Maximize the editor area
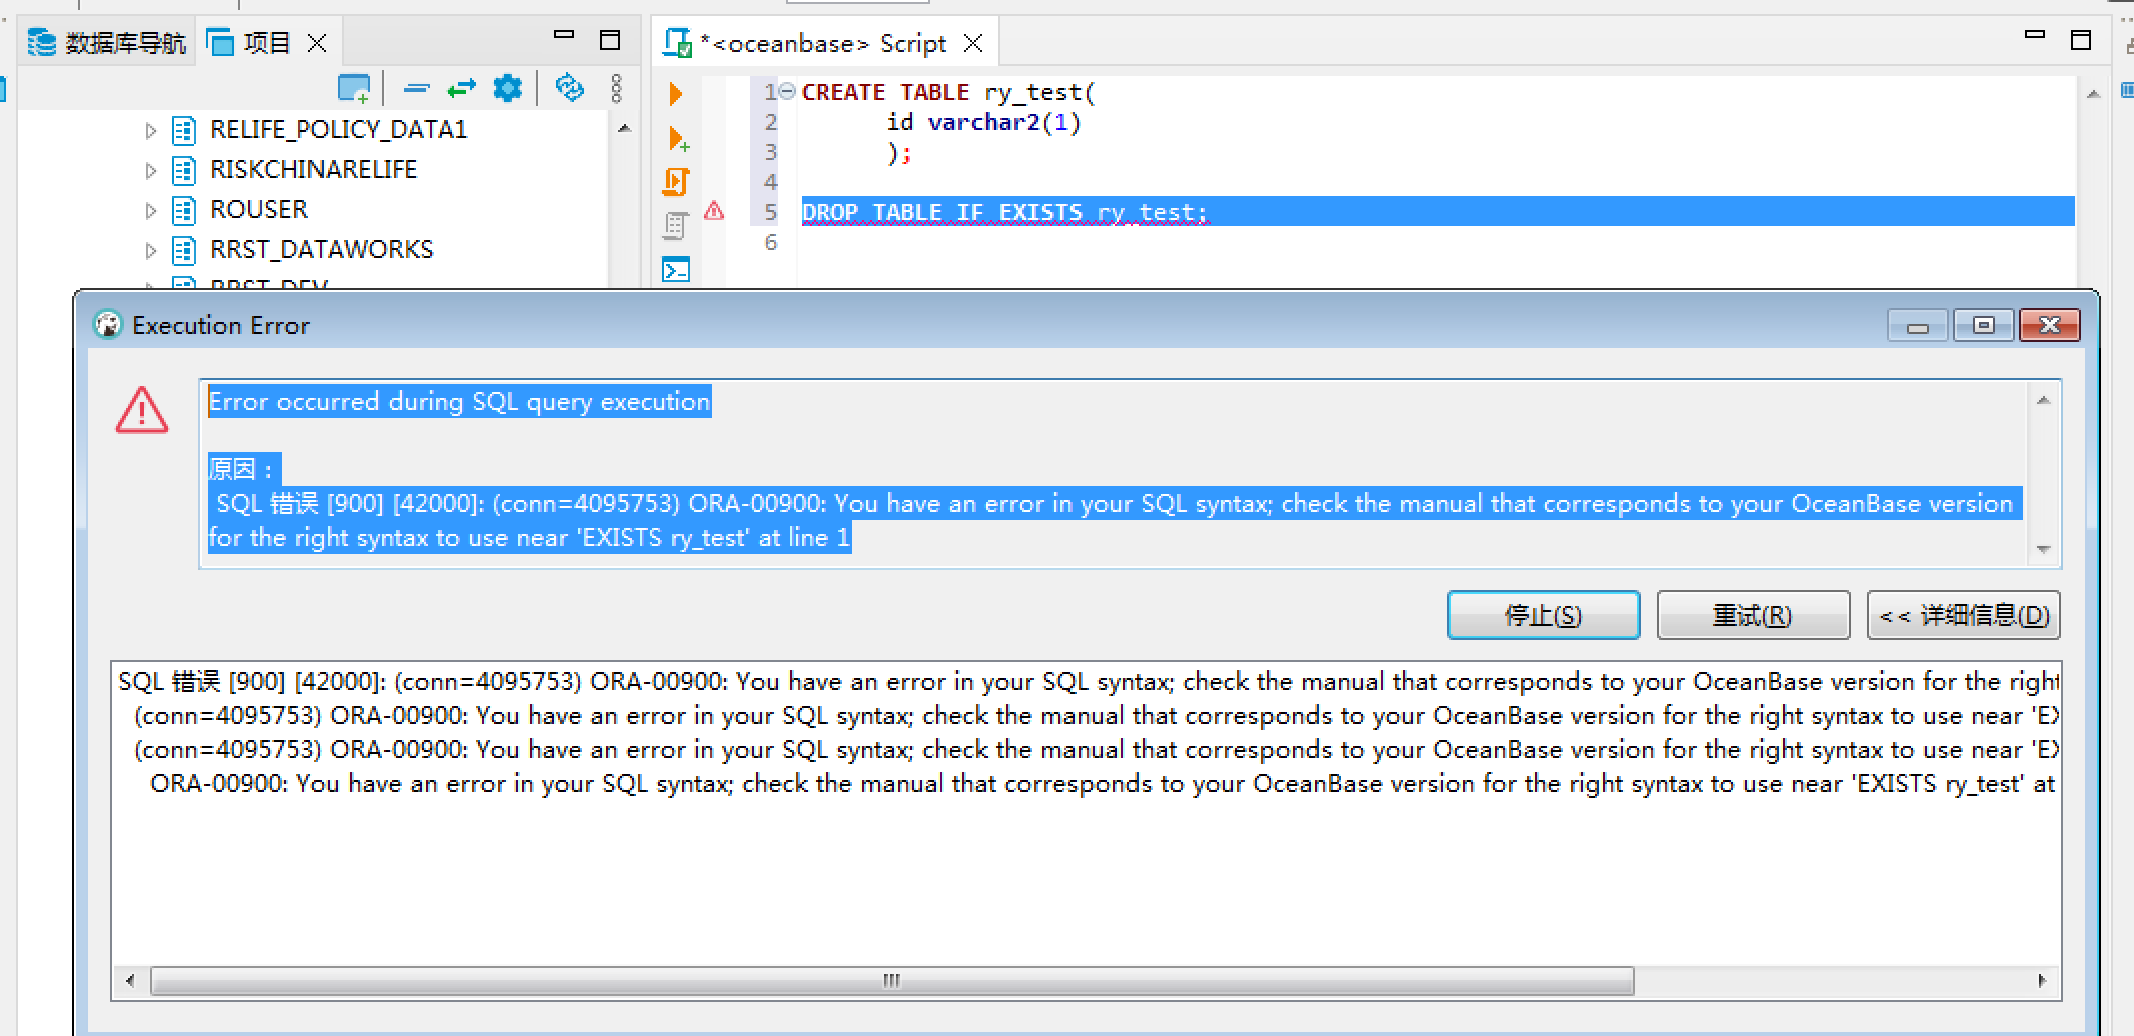Screen dimensions: 2134x1036 (2081, 40)
